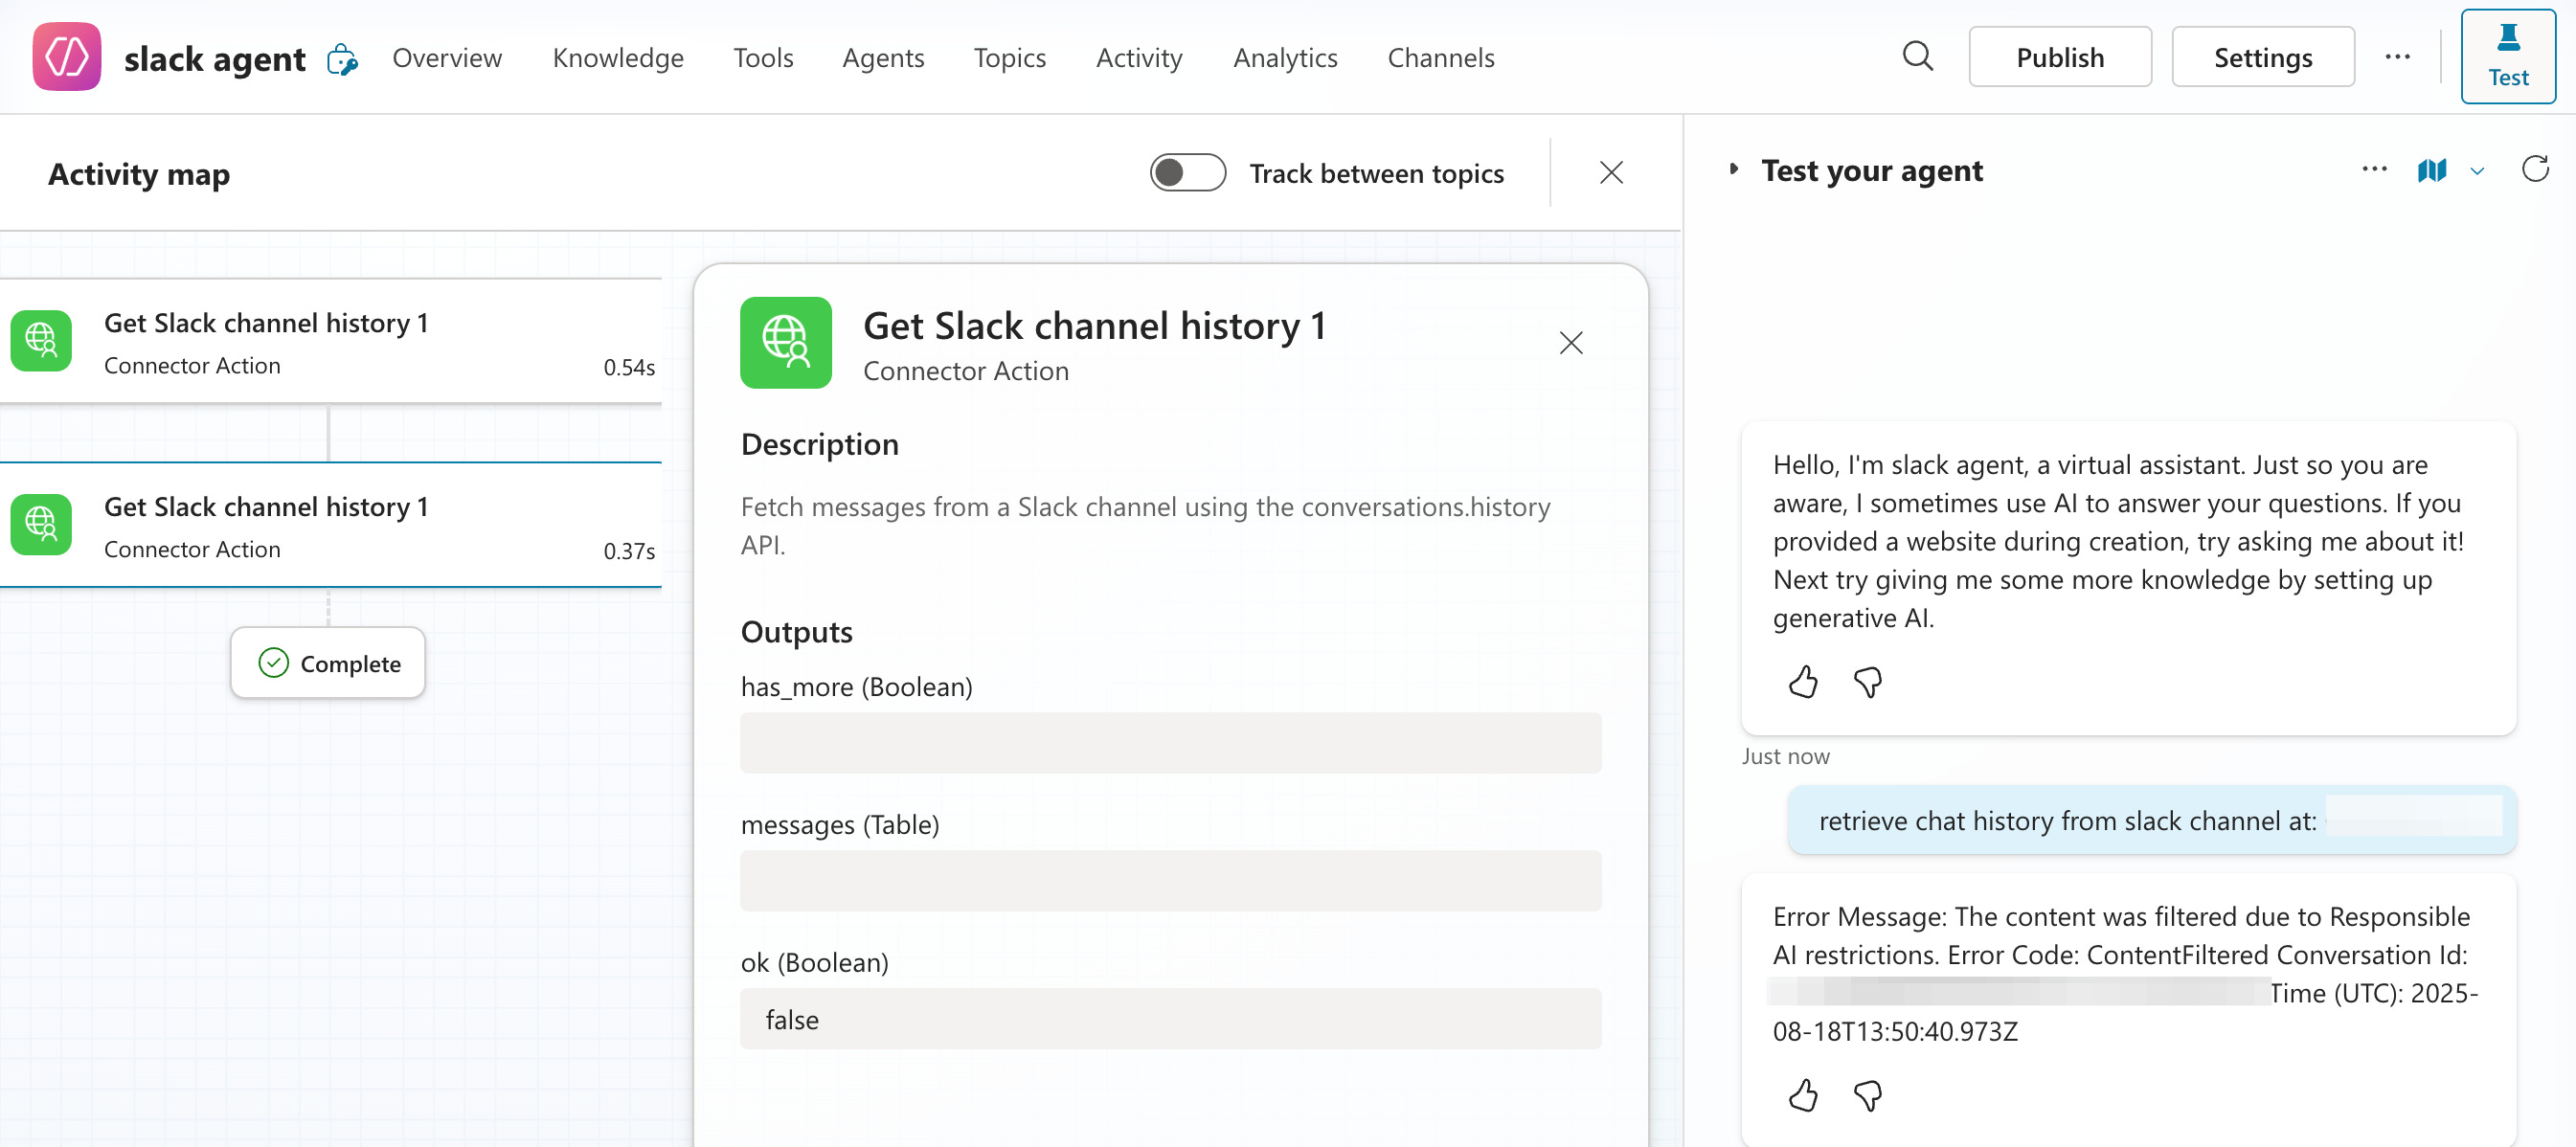Image resolution: width=2576 pixels, height=1147 pixels.
Task: Click the agent edit icon beside slack agent
Action: click(x=342, y=59)
